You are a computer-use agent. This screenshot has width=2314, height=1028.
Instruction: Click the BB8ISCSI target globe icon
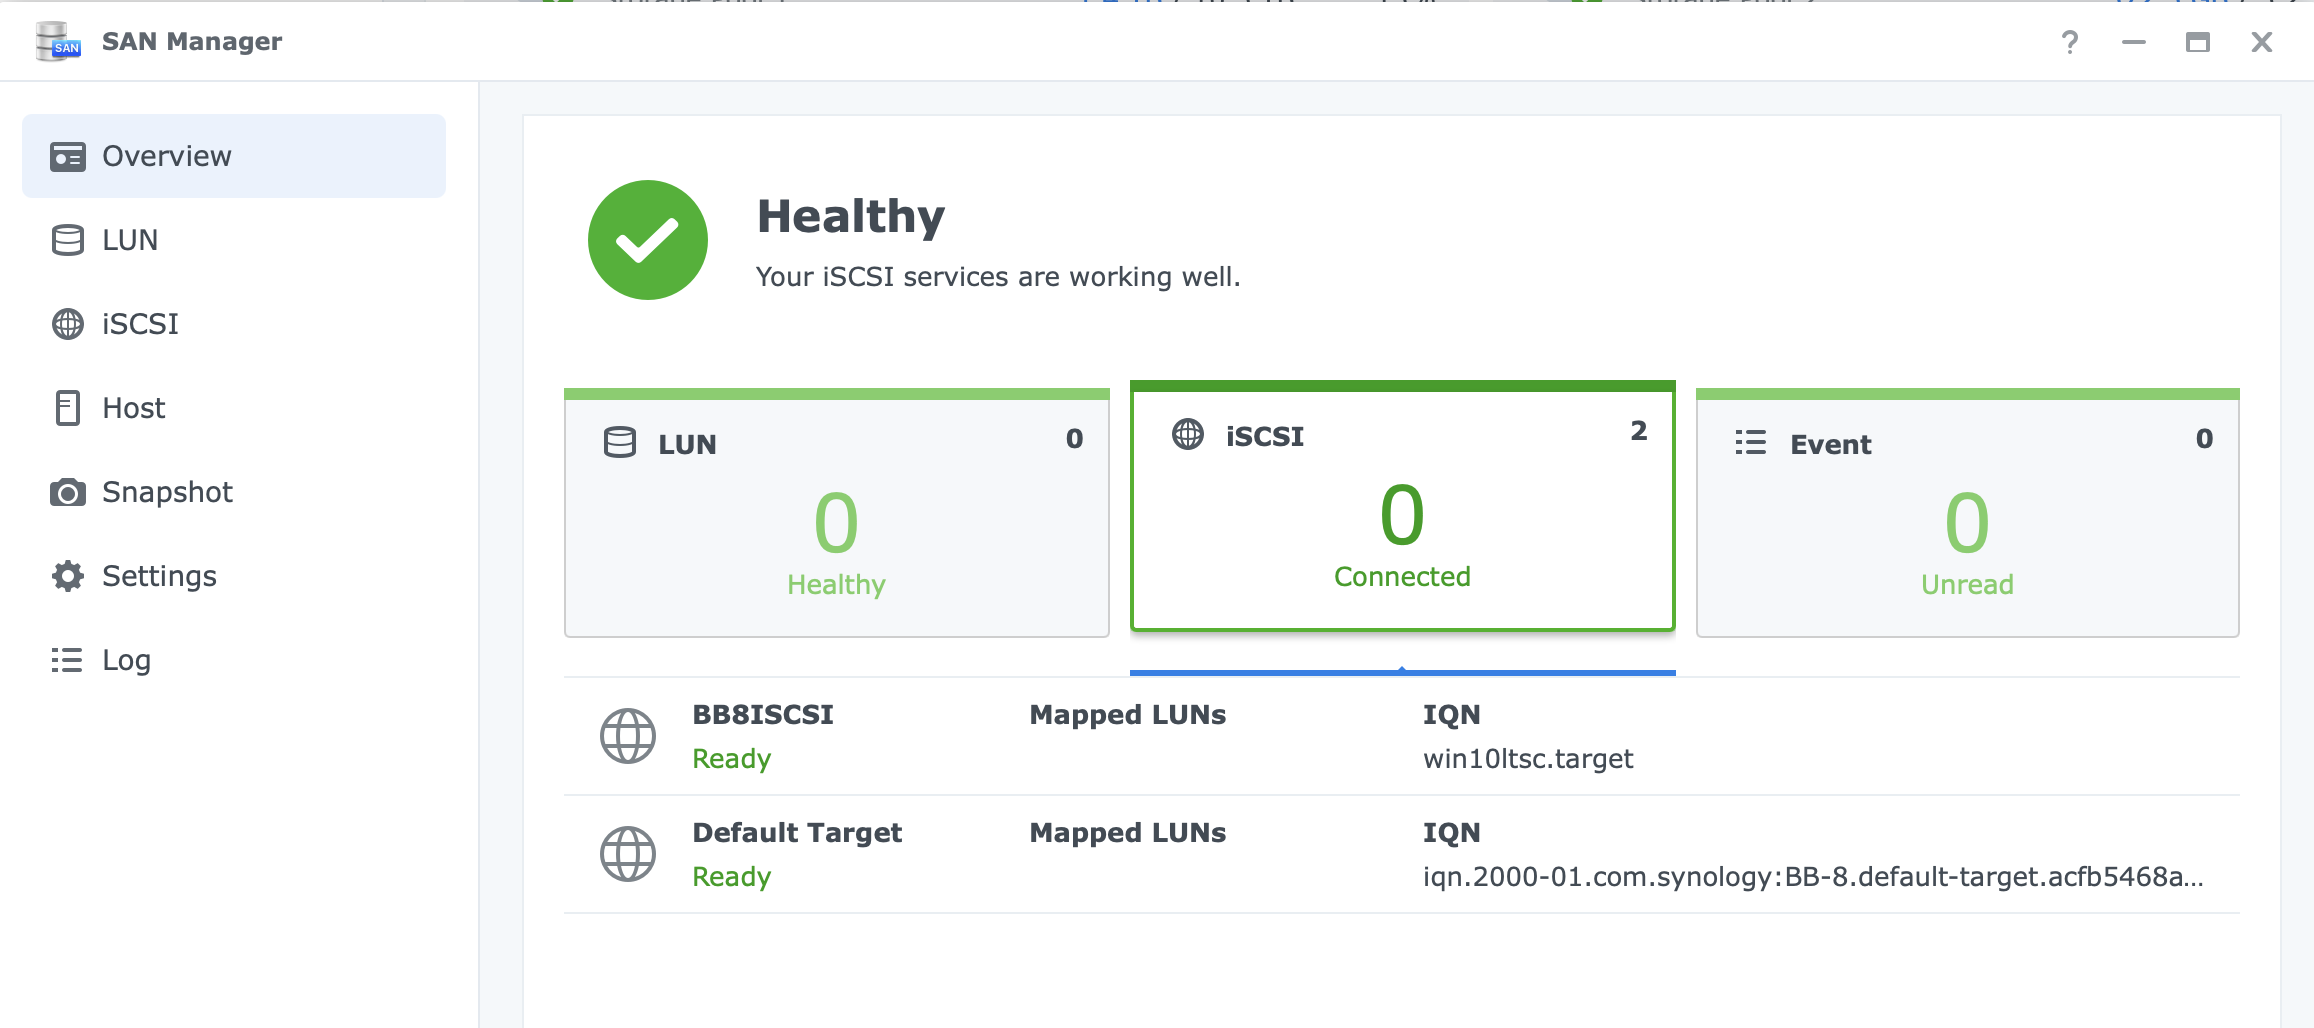(628, 736)
